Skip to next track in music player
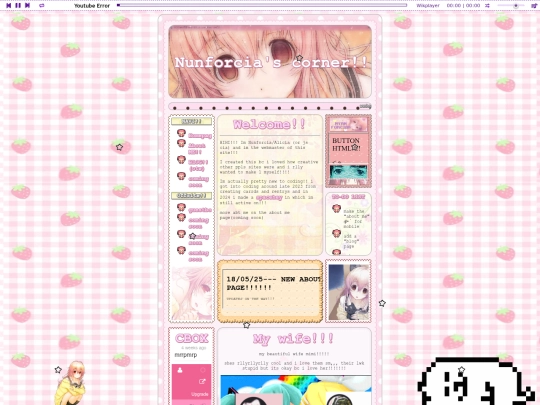Screen dimensions: 540x405 (28, 6)
